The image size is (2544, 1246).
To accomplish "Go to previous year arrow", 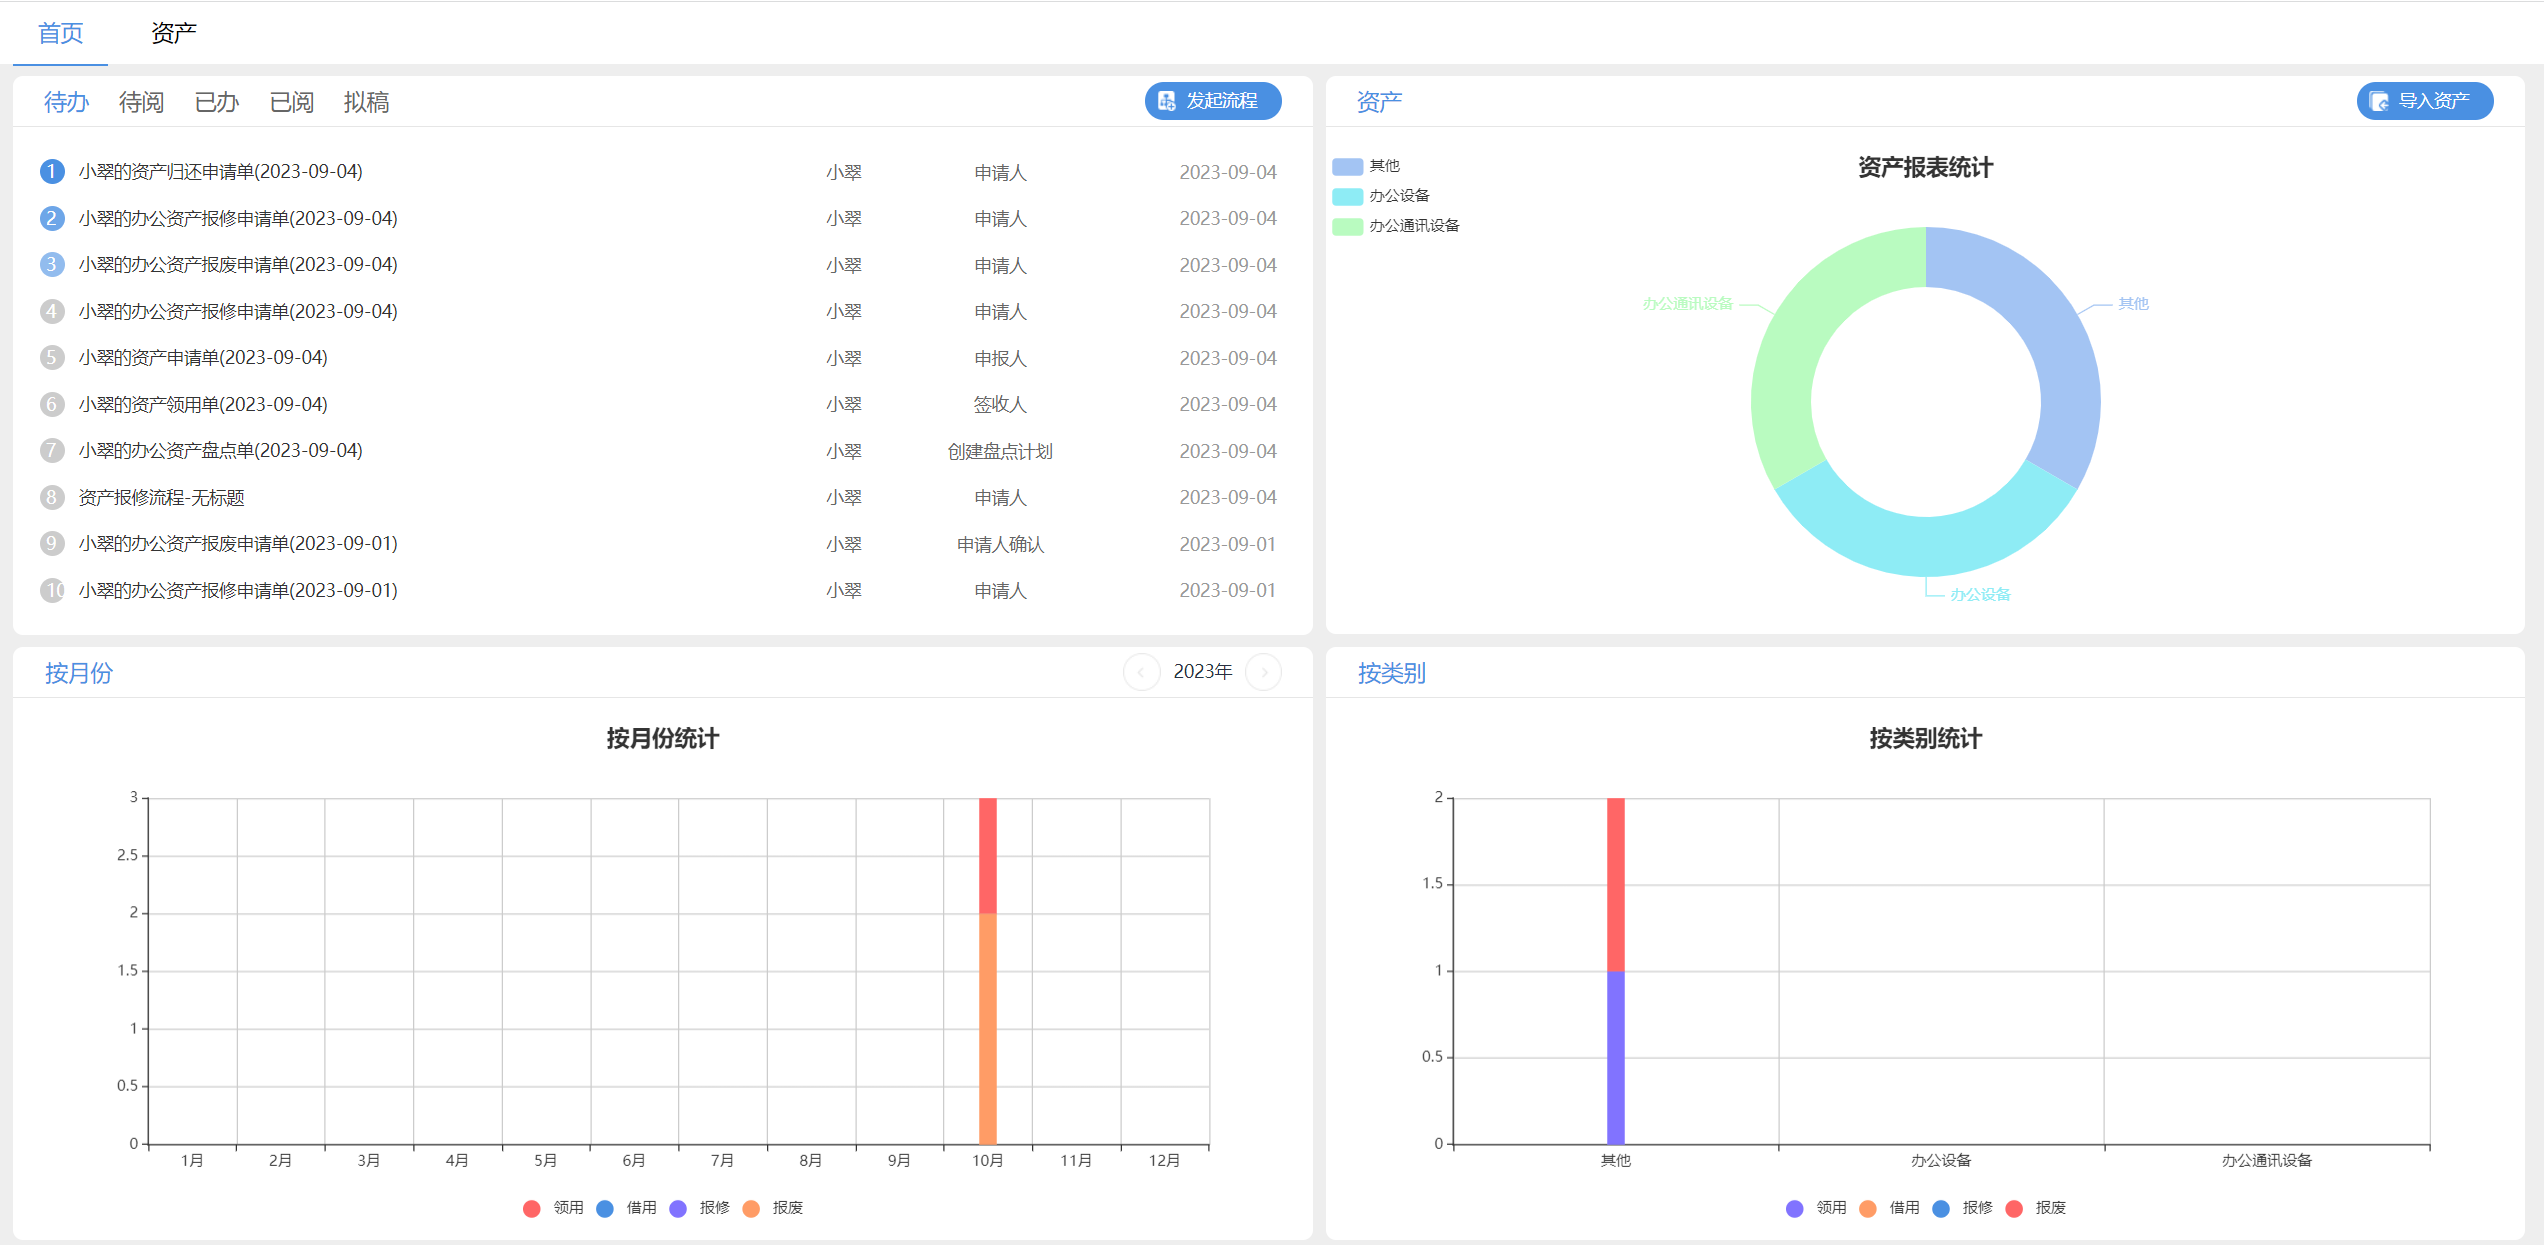I will click(1141, 672).
